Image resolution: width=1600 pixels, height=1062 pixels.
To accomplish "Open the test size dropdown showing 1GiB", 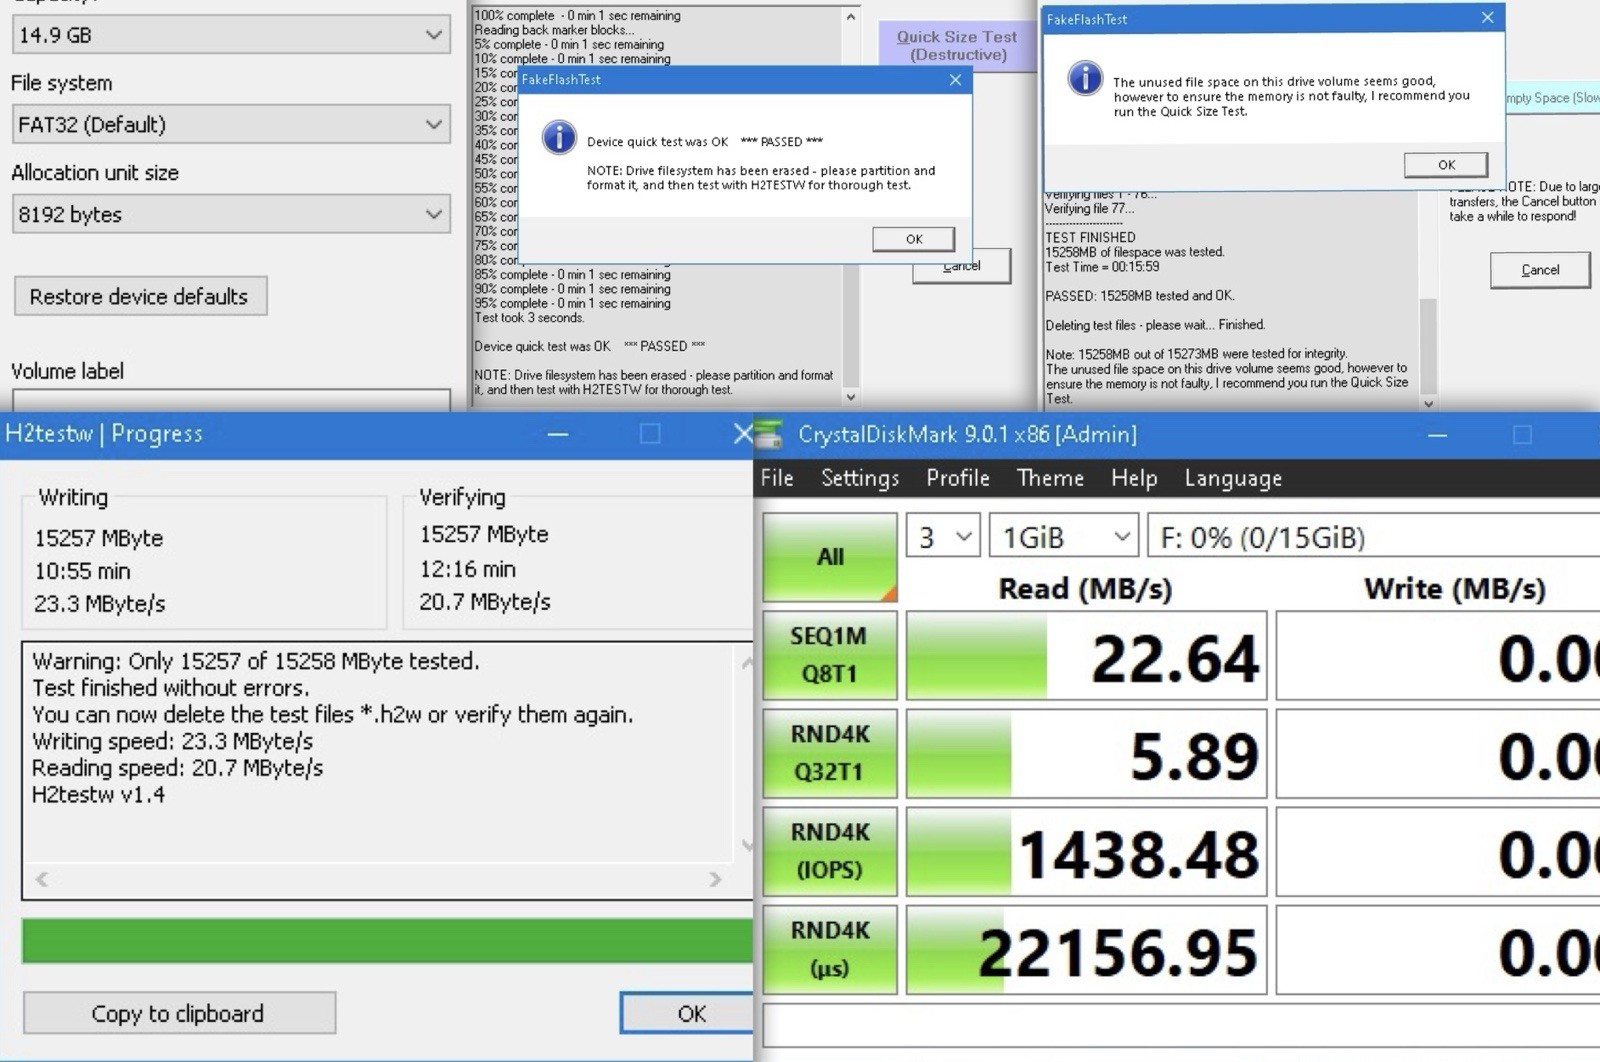I will click(1063, 537).
